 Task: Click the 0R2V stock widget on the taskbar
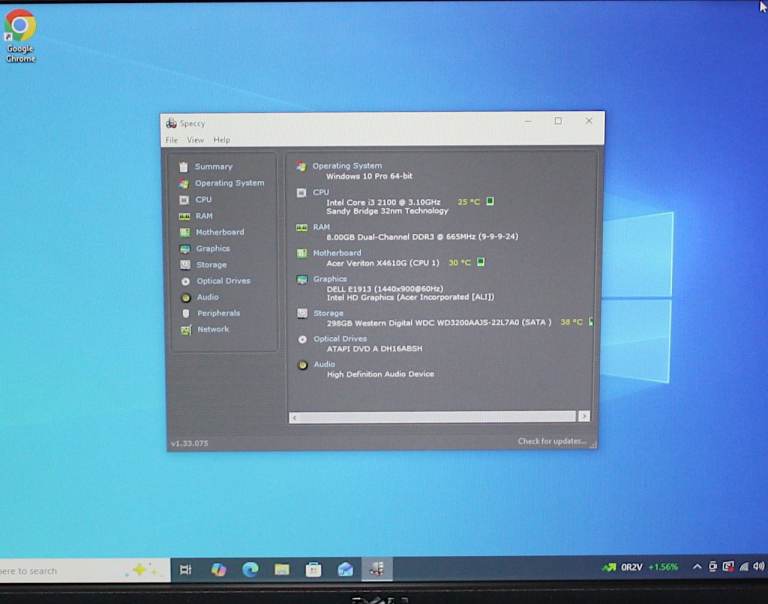(x=640, y=567)
